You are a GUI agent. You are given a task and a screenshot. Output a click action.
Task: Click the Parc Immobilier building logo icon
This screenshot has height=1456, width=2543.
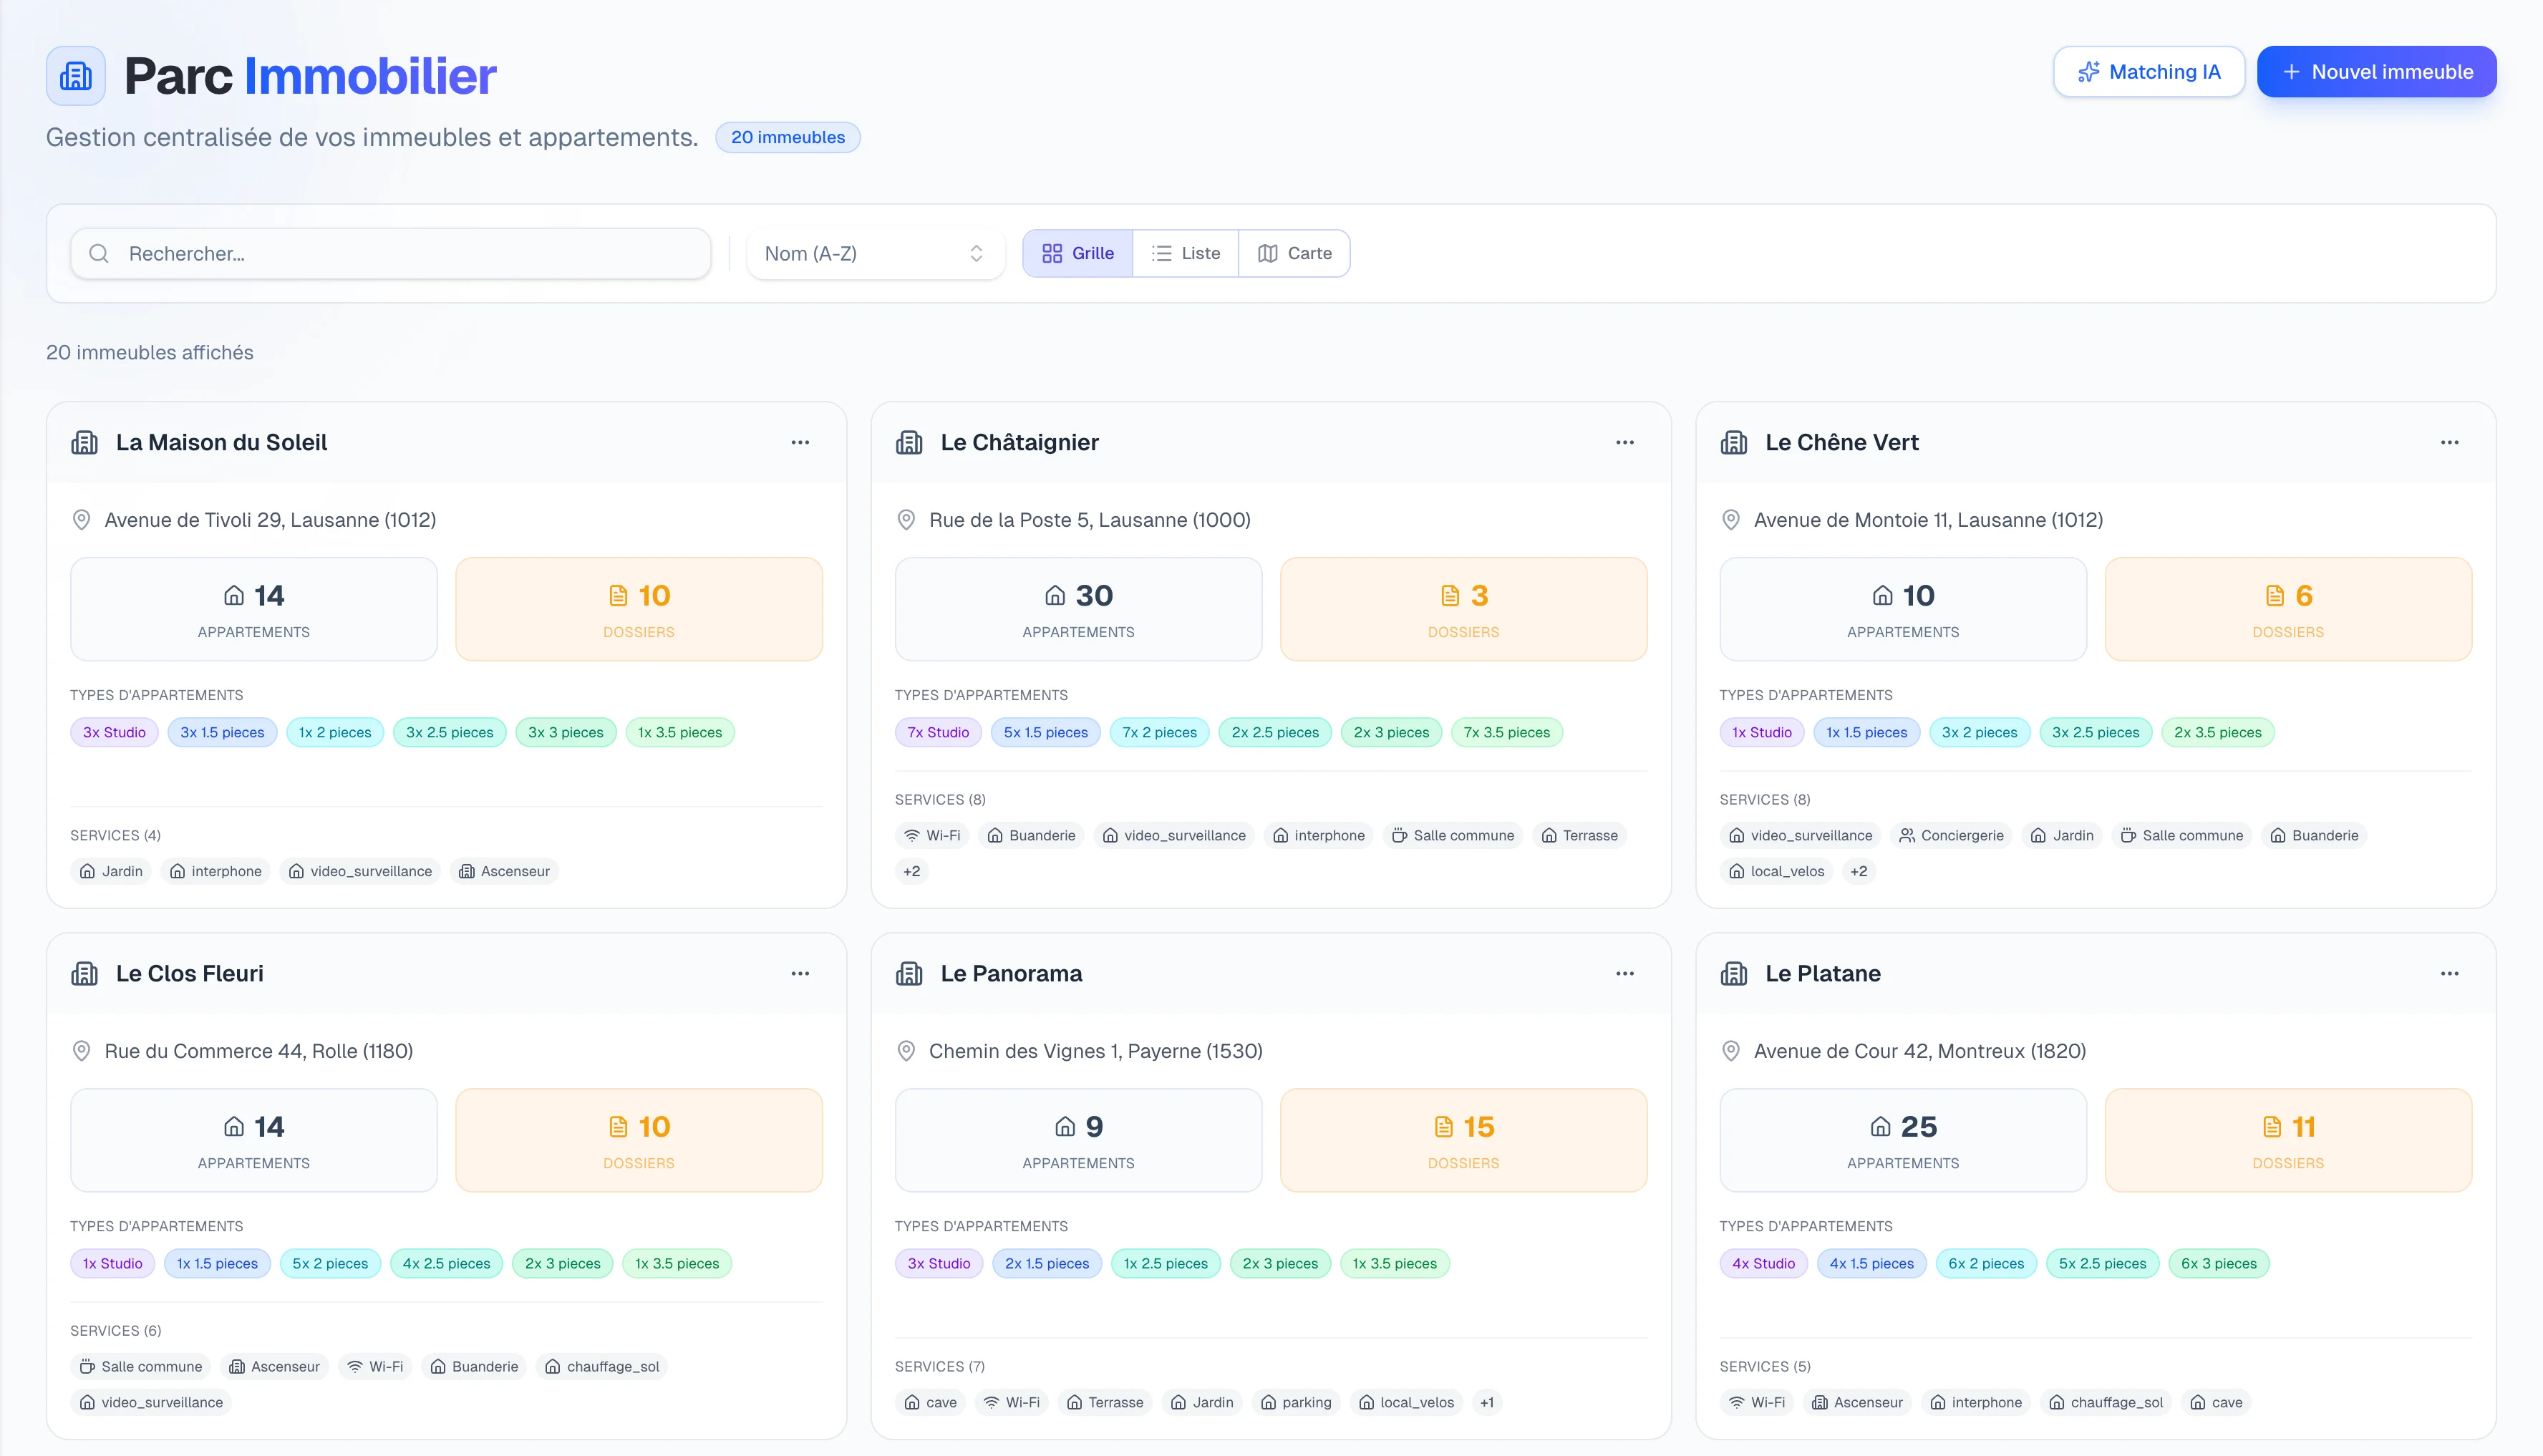point(76,76)
